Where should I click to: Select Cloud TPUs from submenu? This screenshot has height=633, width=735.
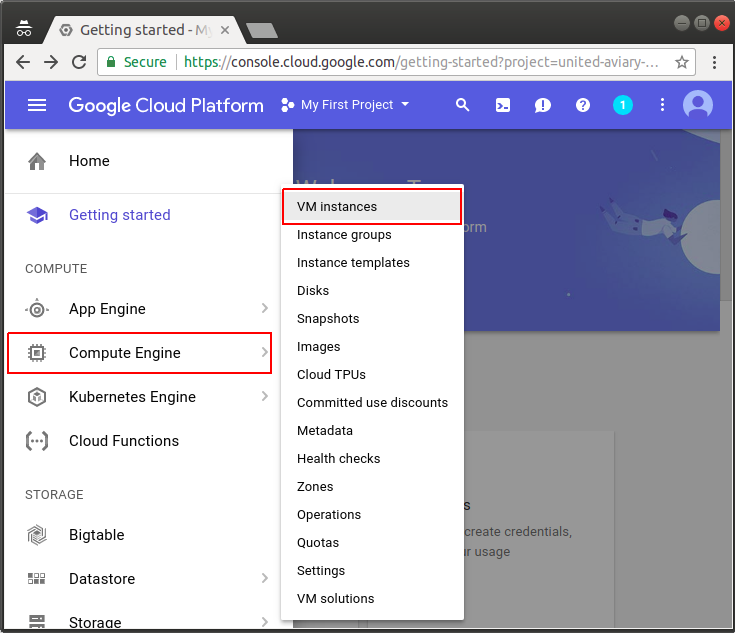372,375
